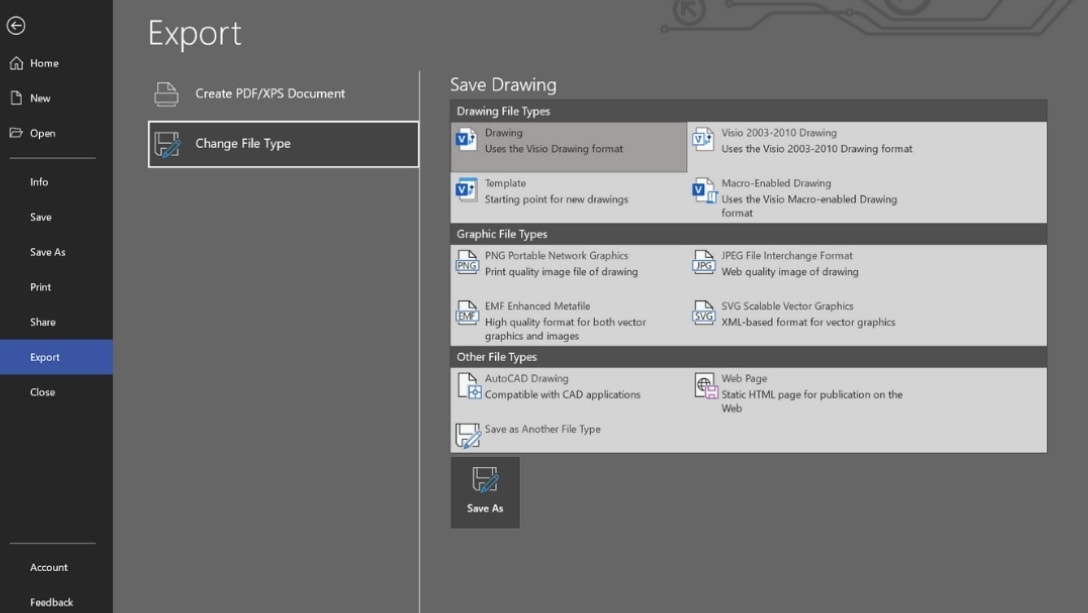Open the Save As page
1088x613 pixels.
(56, 252)
